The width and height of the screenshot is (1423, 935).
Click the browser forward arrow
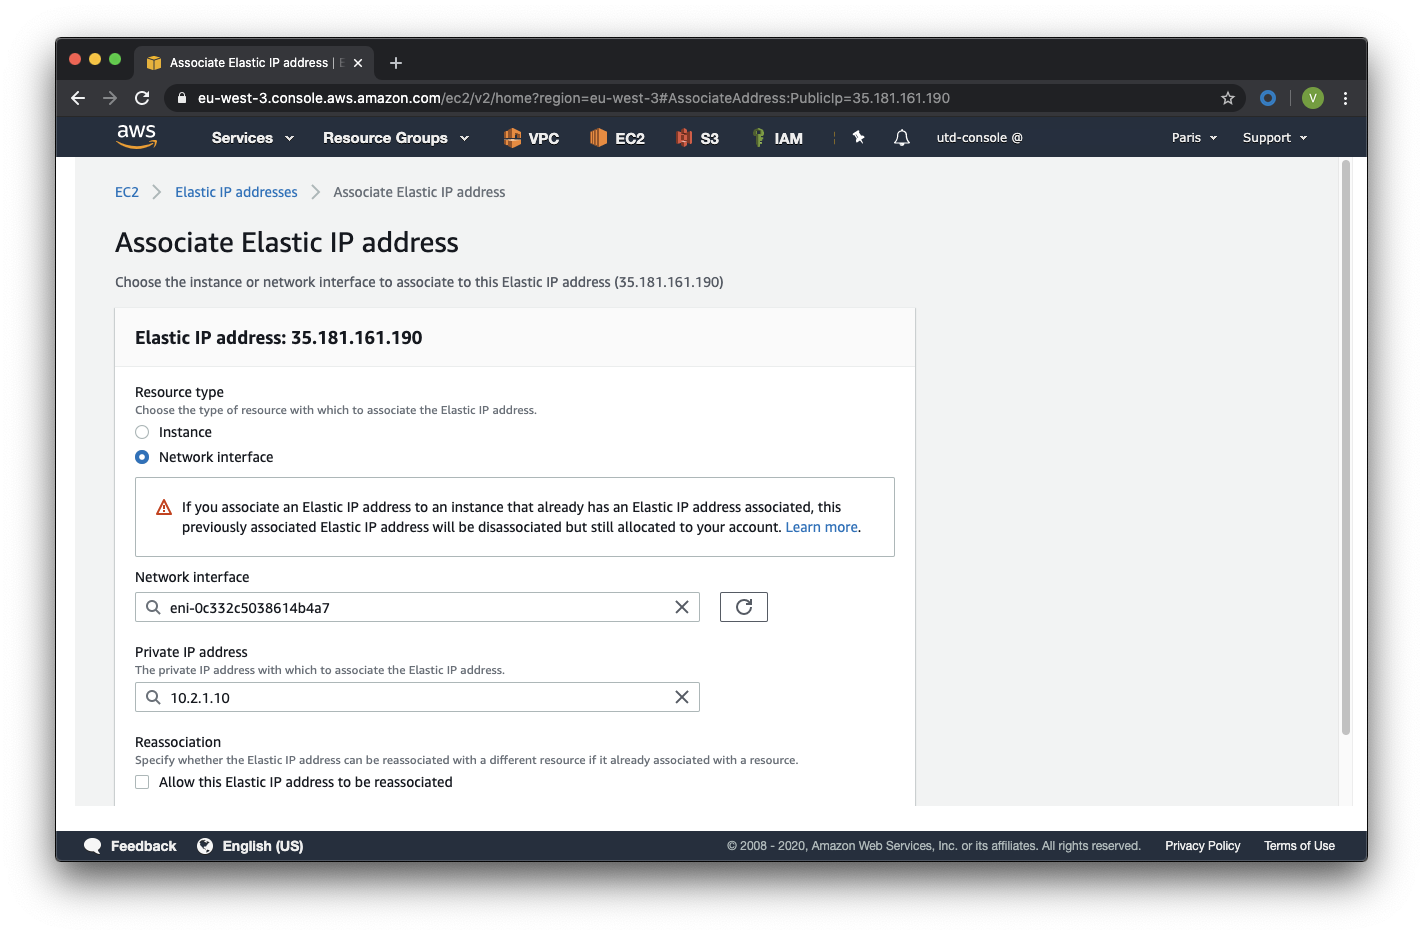pyautogui.click(x=110, y=98)
